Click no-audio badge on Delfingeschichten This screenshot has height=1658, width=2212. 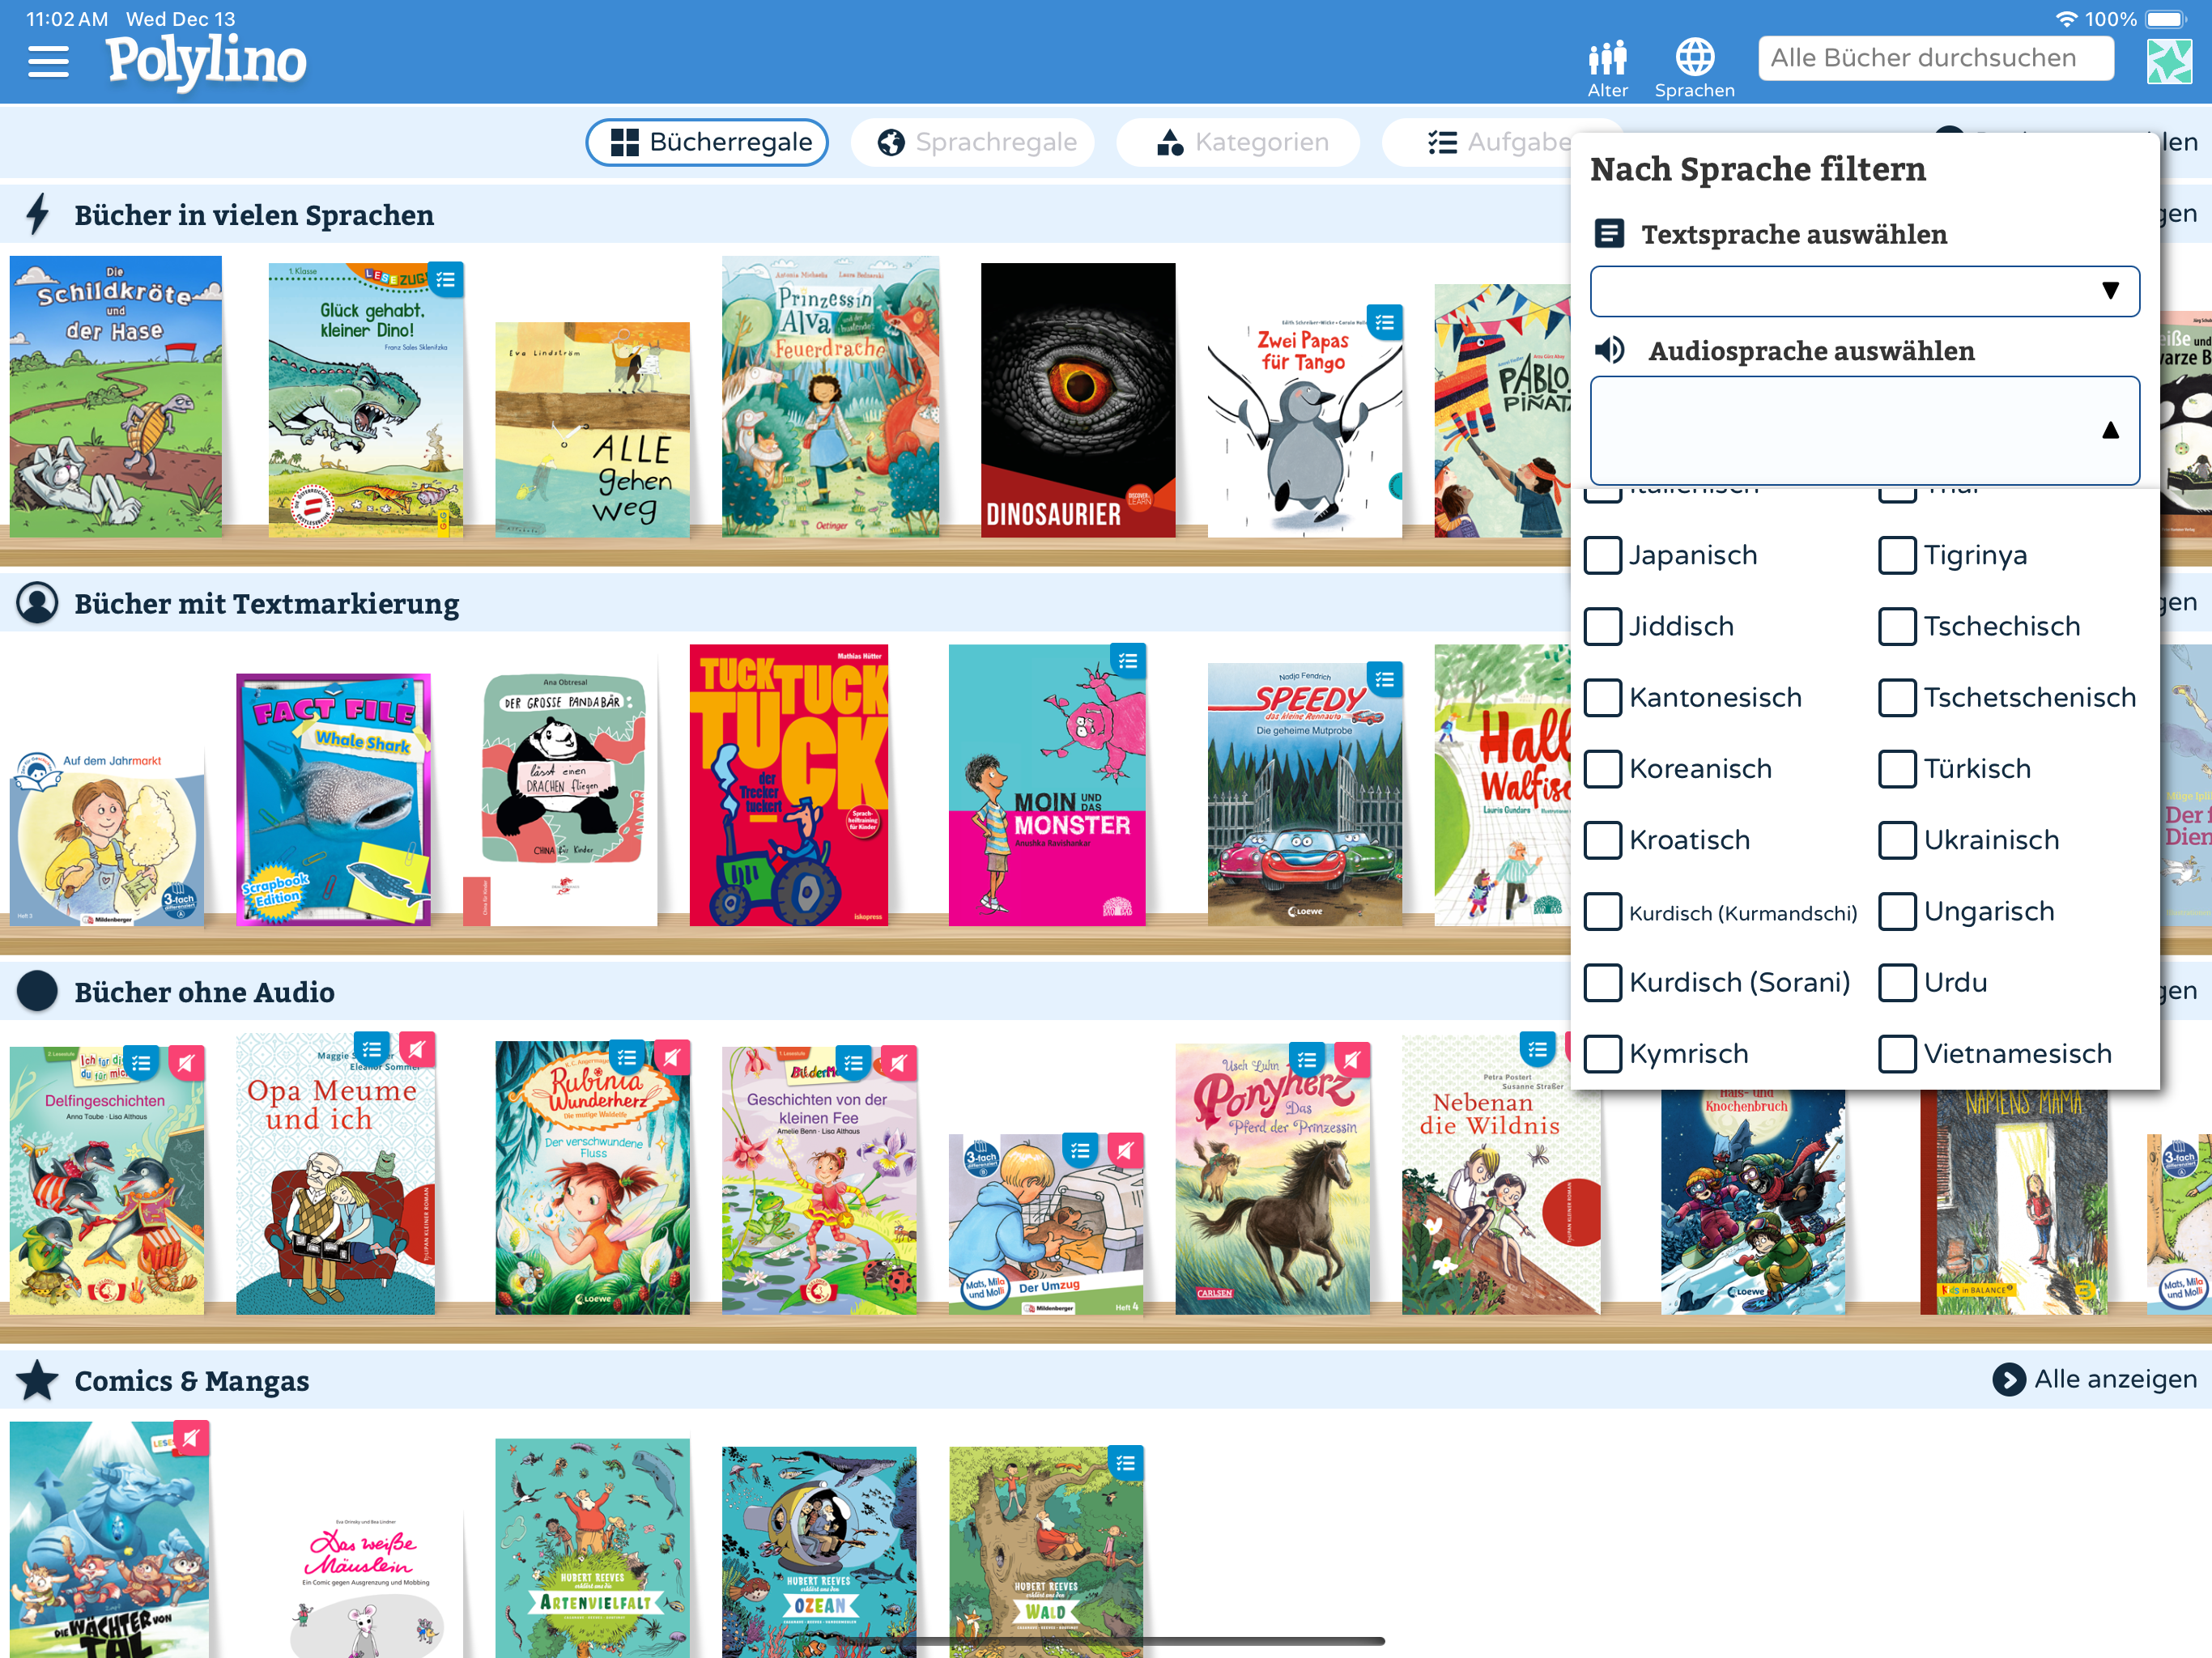[186, 1063]
